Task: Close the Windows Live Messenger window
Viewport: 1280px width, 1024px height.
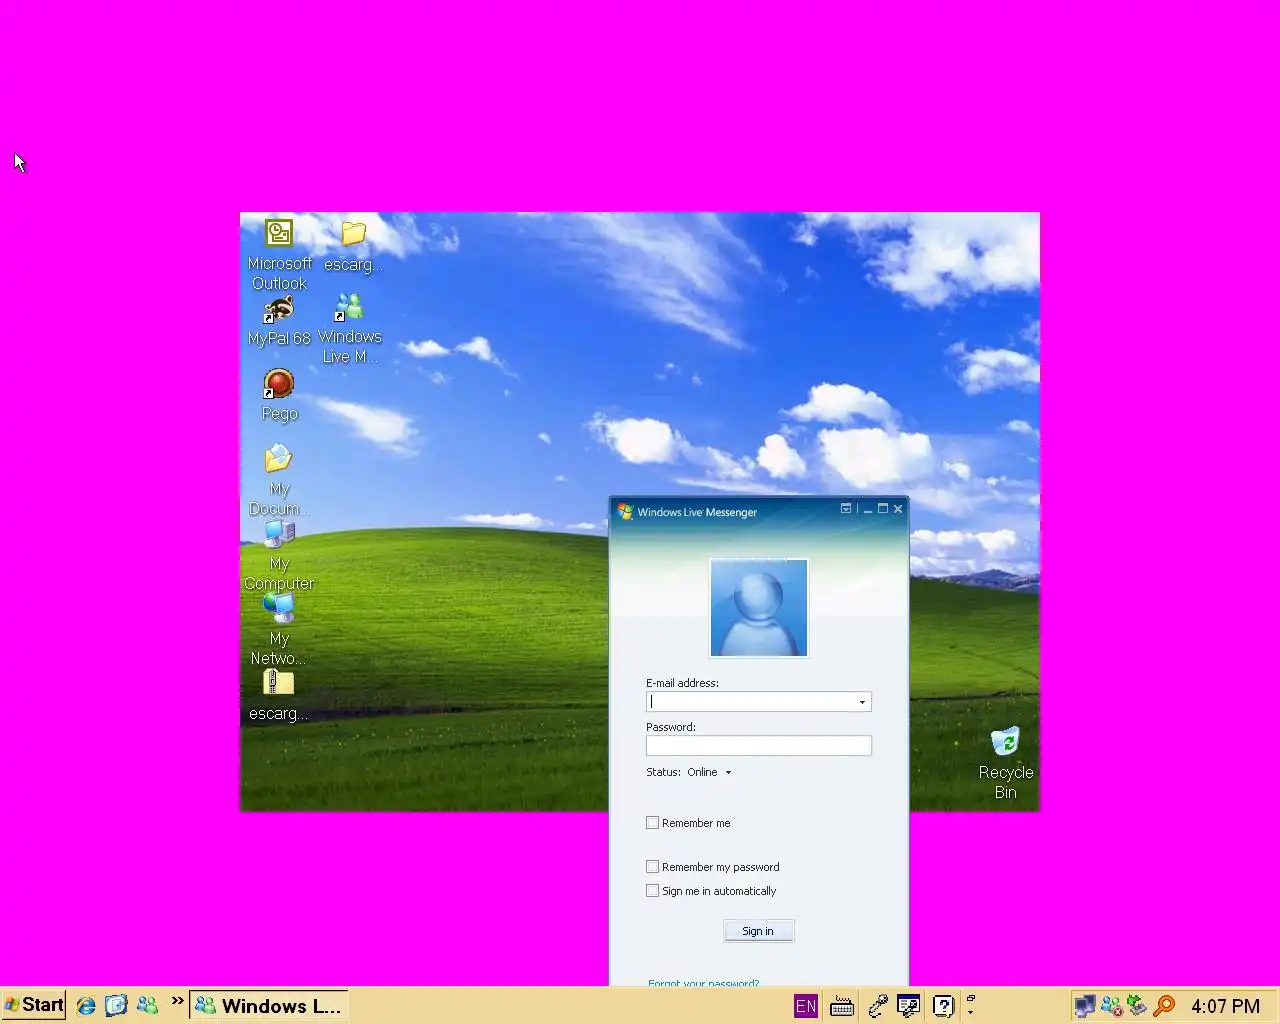Action: [898, 509]
